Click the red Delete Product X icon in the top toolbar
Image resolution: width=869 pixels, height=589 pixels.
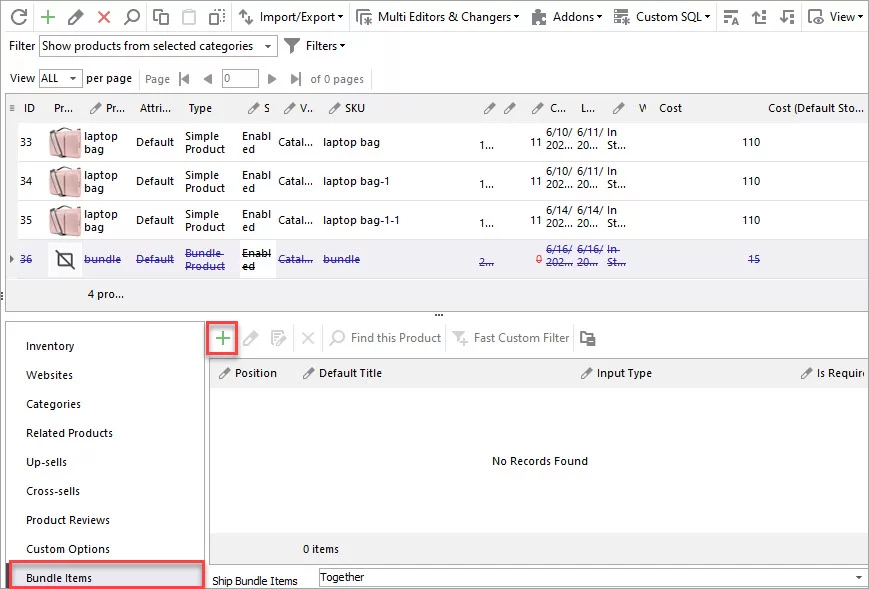pyautogui.click(x=104, y=17)
